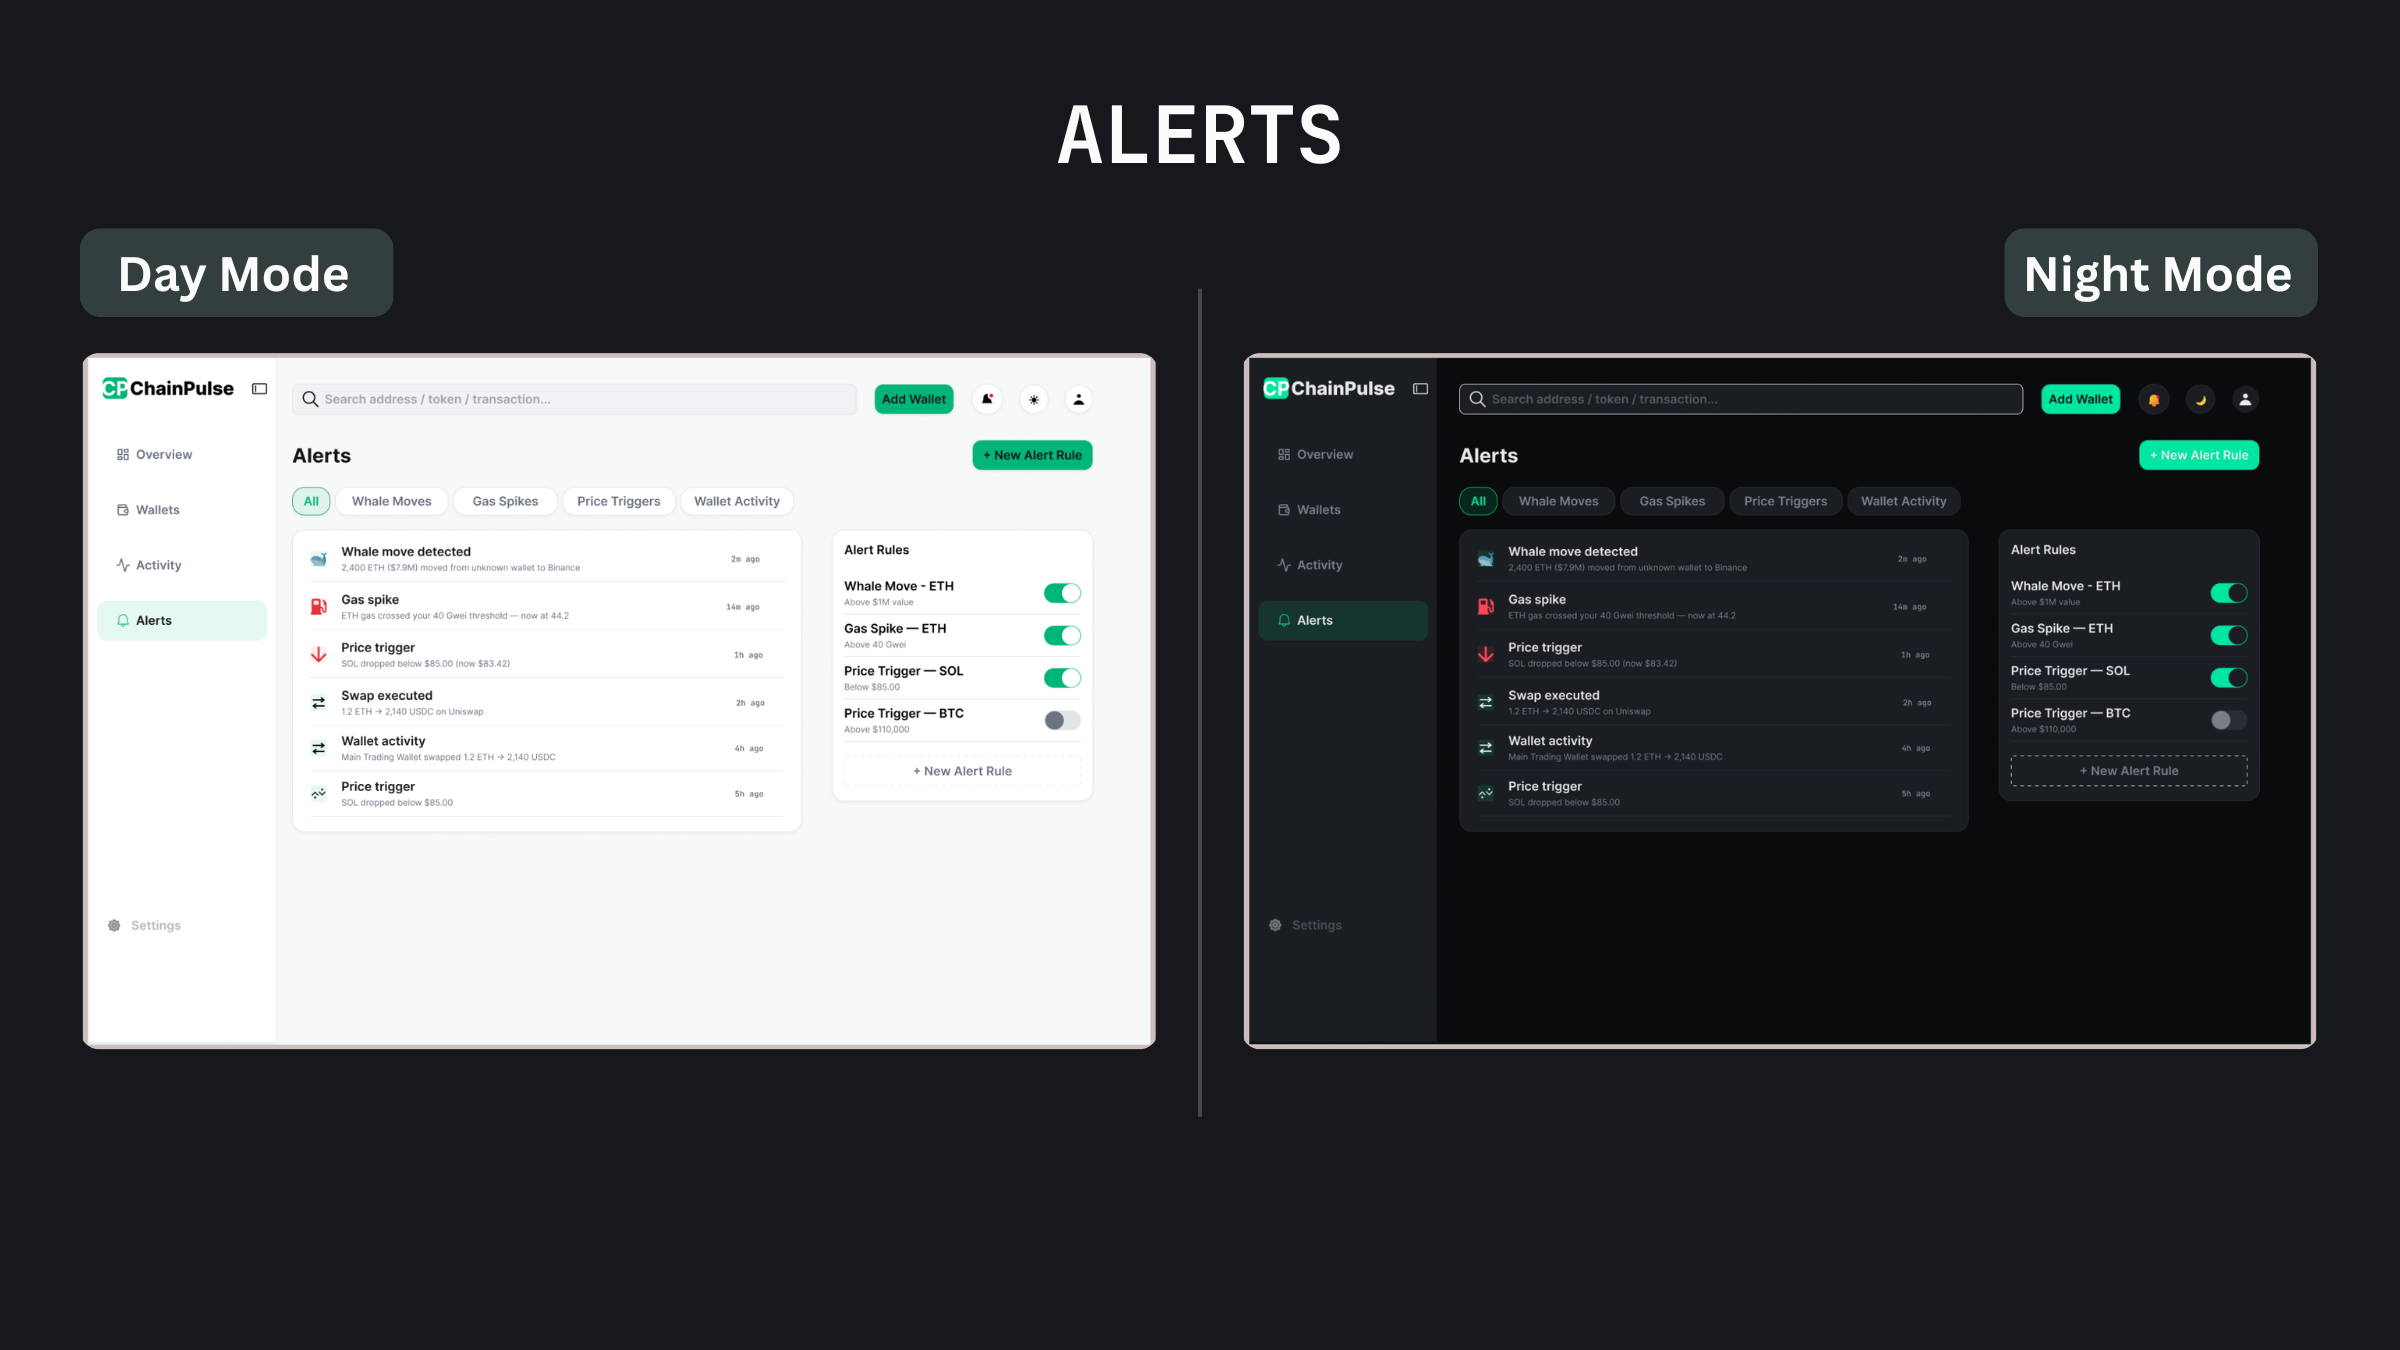Click green New Alert Rule button, Day Mode

(1032, 455)
